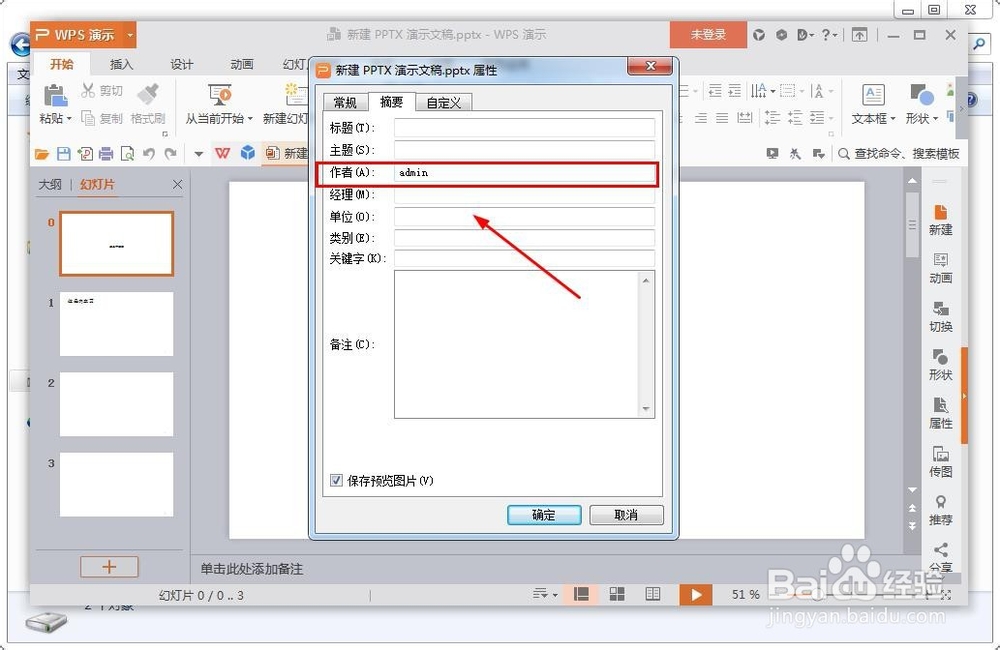Click the Save icon in quick access toolbar
Screen dimensions: 1000x650
(x=66, y=153)
